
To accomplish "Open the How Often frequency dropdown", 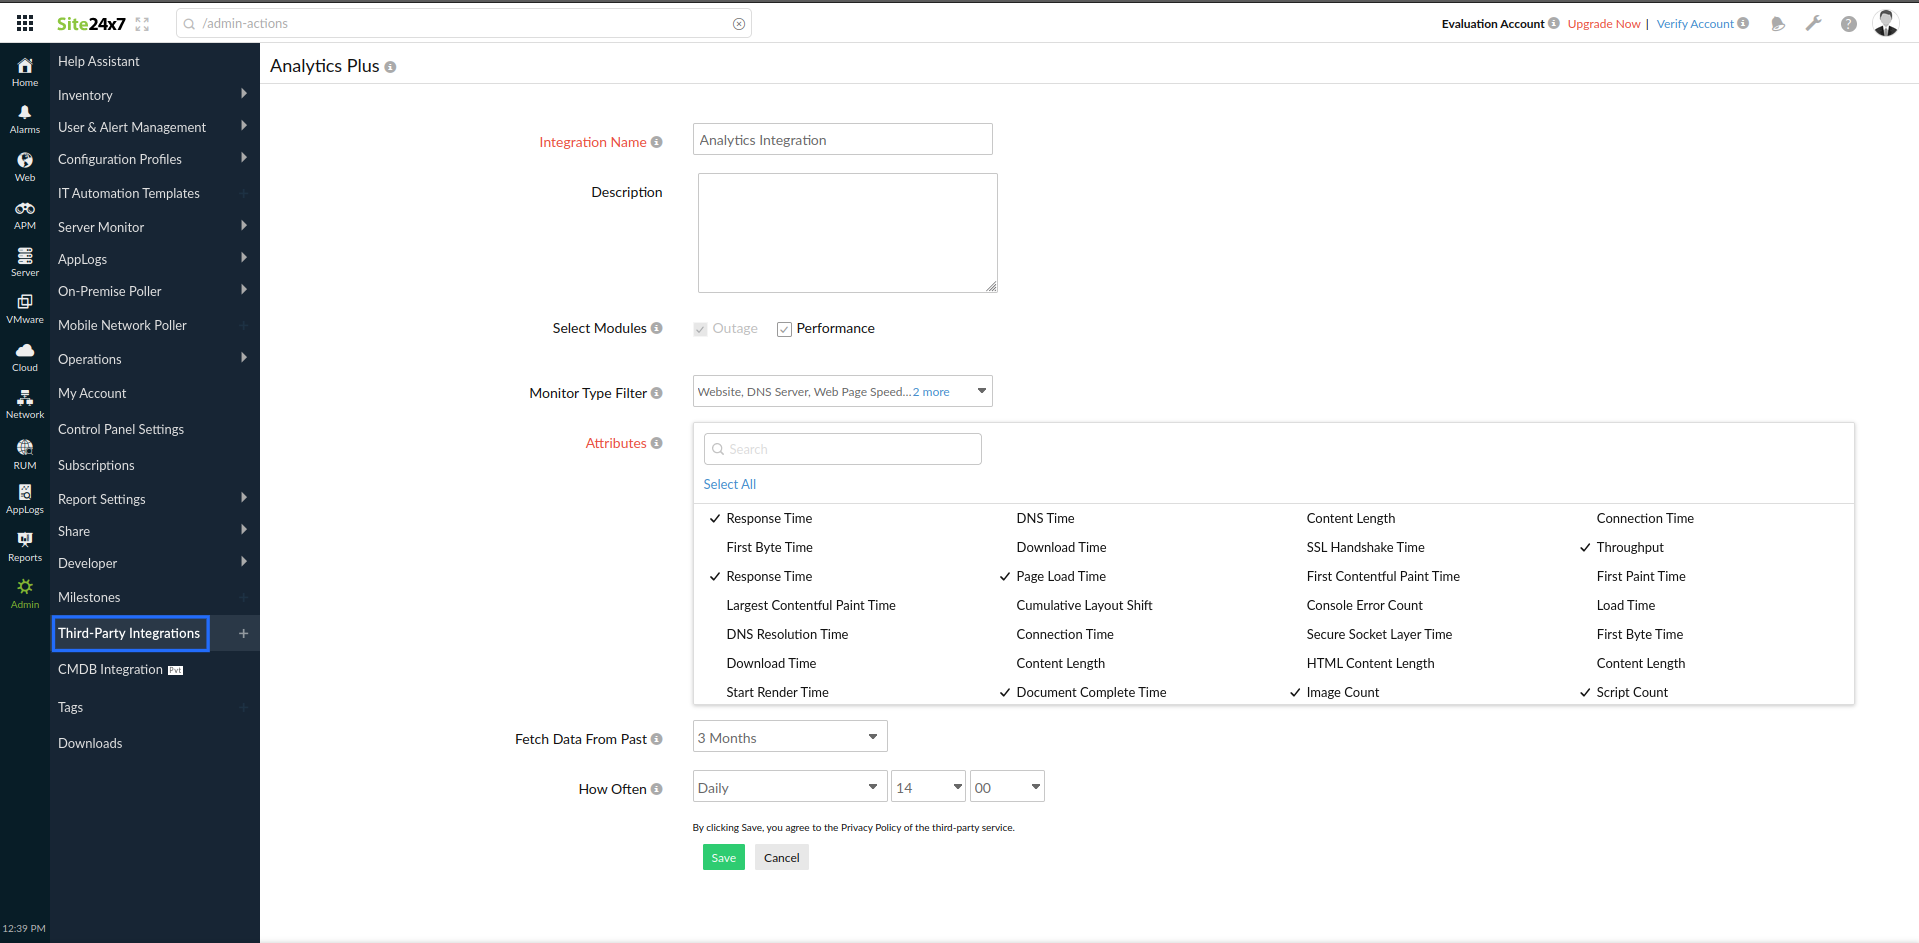I will (x=789, y=786).
